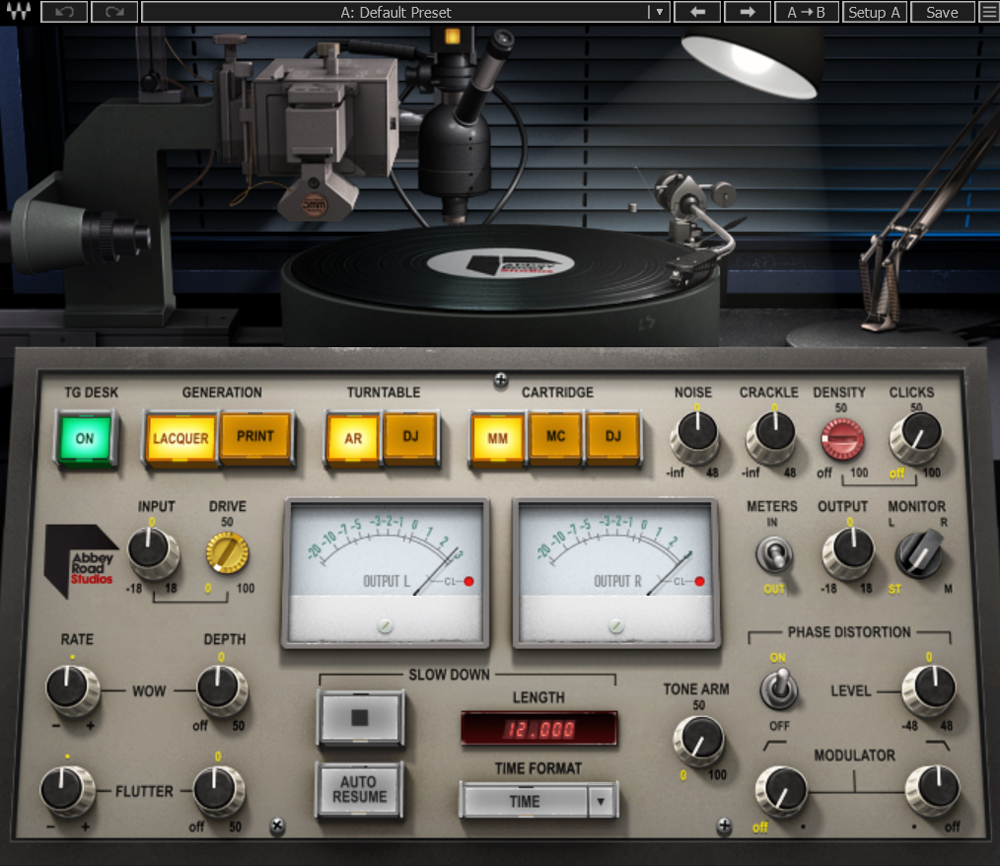The width and height of the screenshot is (1000, 866).
Task: Click the TONE ARM label
Action: coord(696,689)
